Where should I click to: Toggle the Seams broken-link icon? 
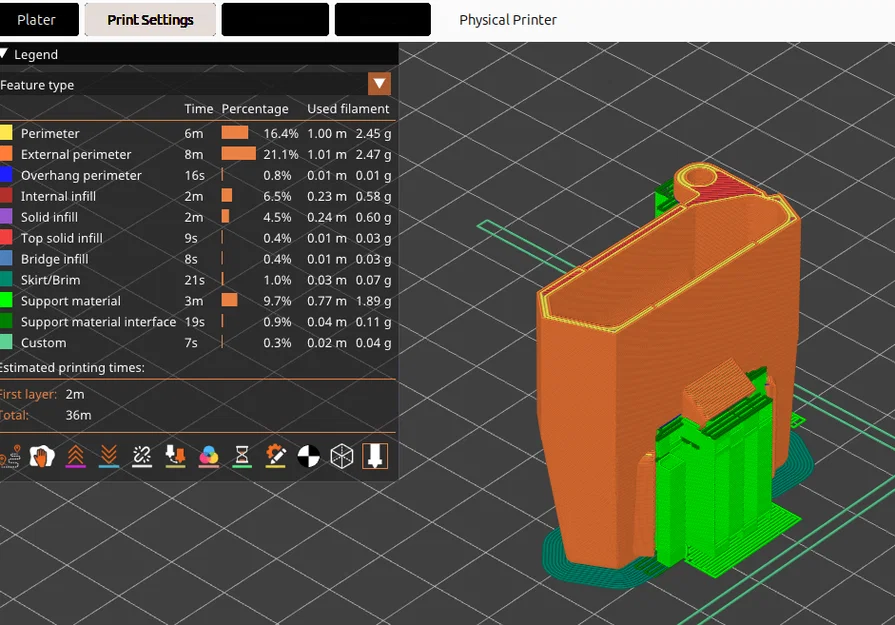(x=142, y=456)
